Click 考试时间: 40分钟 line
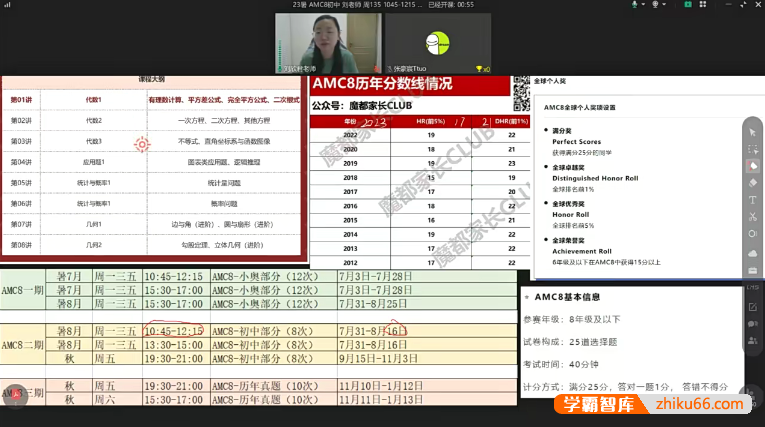765x427 pixels. click(561, 364)
